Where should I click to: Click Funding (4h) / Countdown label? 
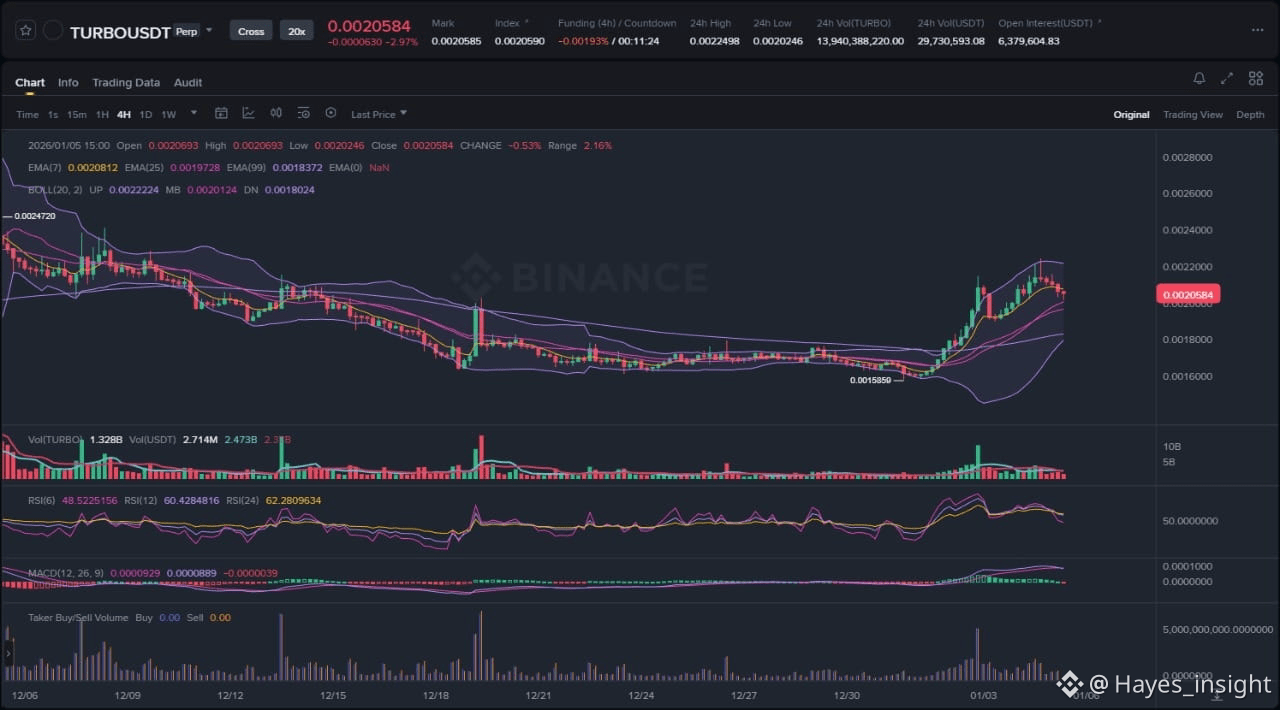[x=617, y=23]
